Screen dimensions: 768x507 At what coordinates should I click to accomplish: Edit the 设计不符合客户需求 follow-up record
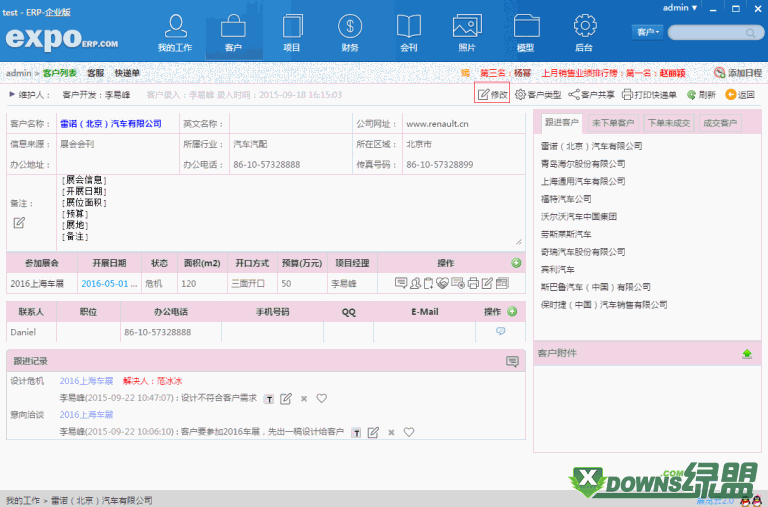tap(286, 399)
